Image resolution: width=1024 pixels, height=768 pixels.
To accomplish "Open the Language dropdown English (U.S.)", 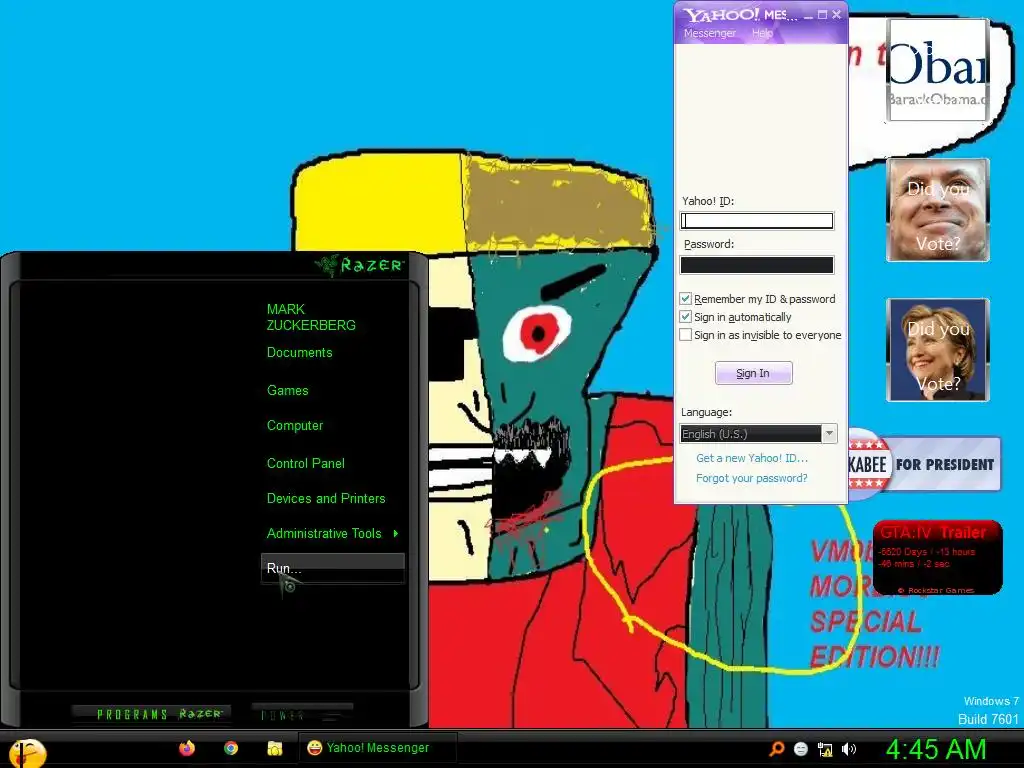I will pyautogui.click(x=758, y=434).
